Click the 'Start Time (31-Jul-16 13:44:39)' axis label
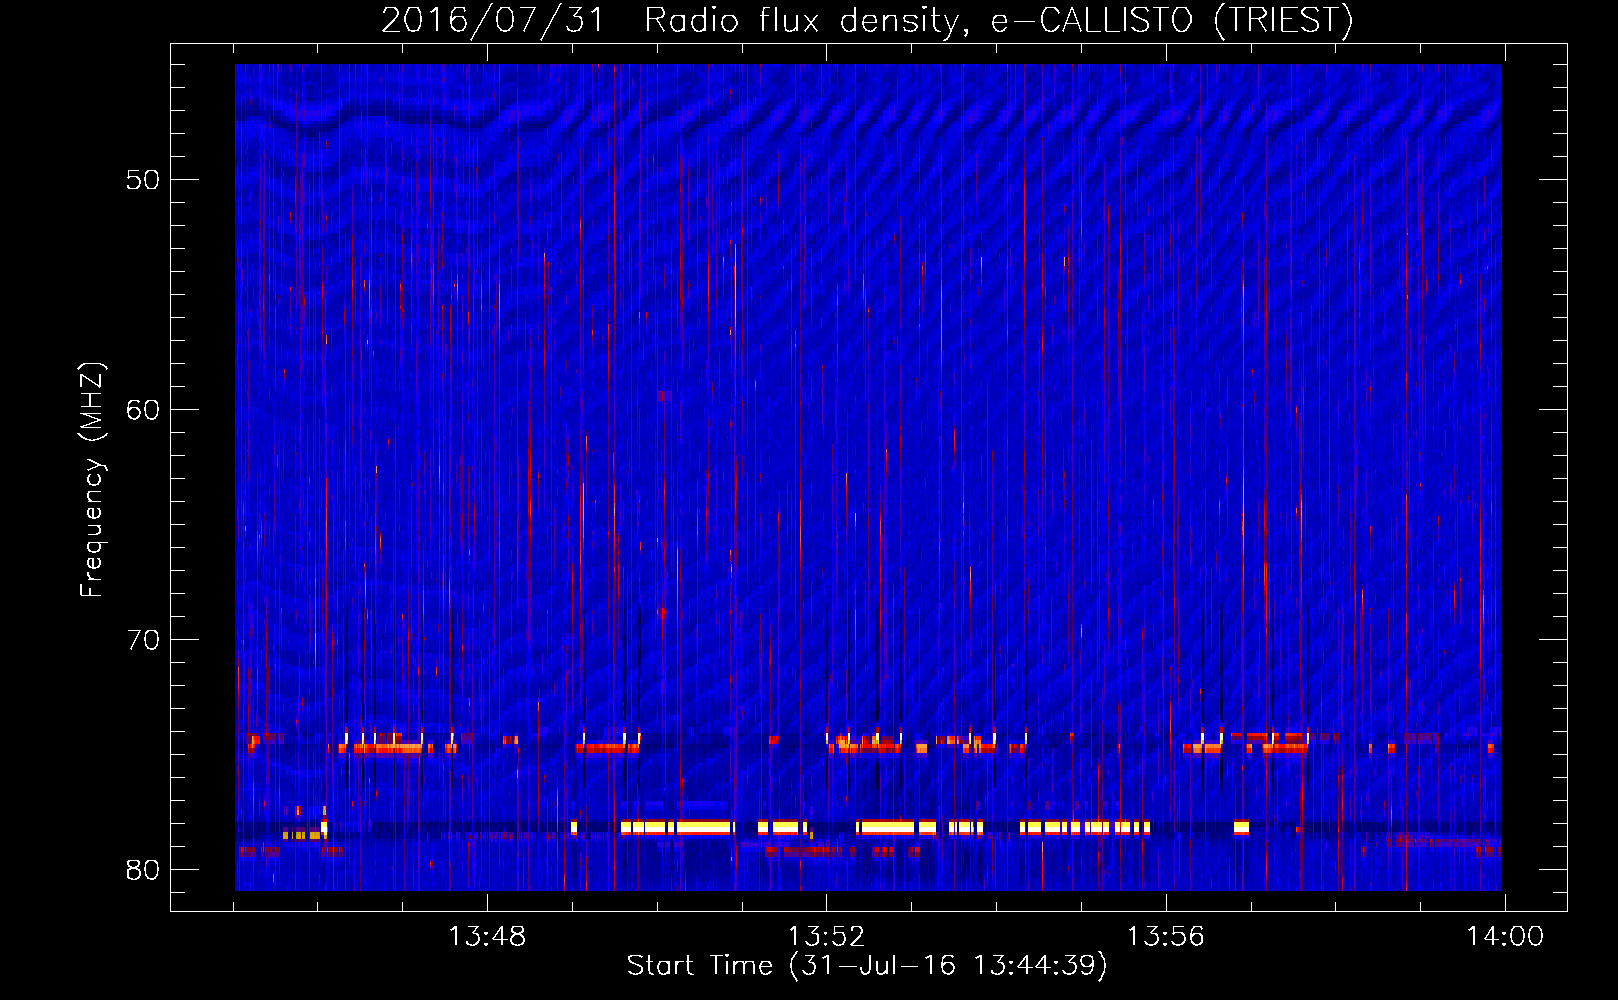The image size is (1618, 1000). 867,966
